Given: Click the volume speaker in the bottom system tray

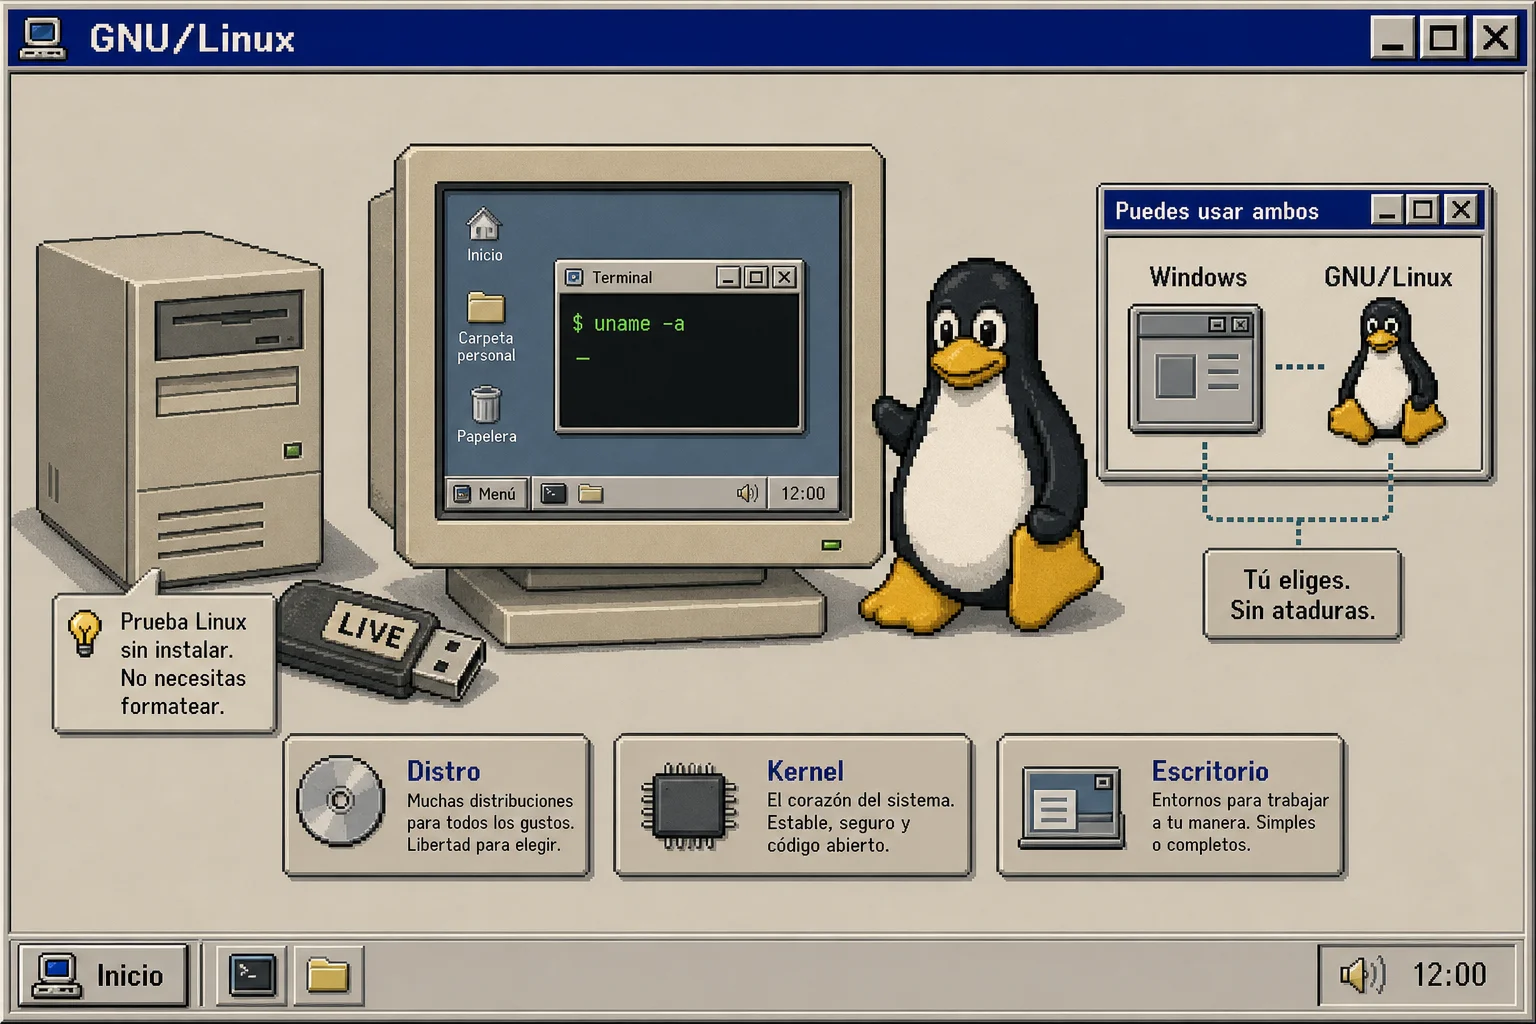Looking at the screenshot, I should click(x=1362, y=975).
